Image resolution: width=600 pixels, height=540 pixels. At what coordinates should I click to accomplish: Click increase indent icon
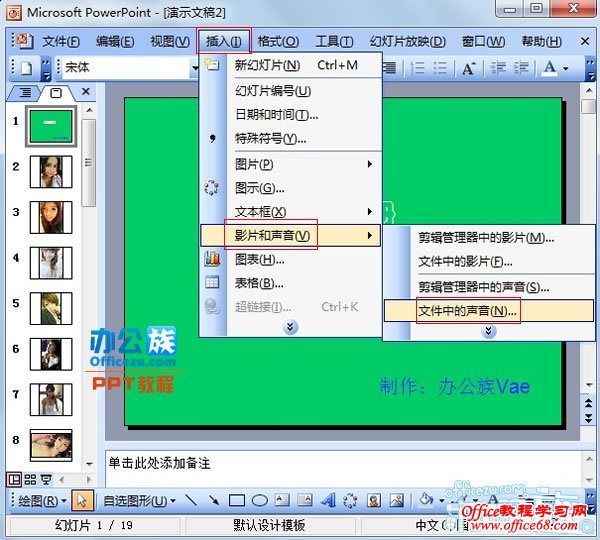[521, 68]
